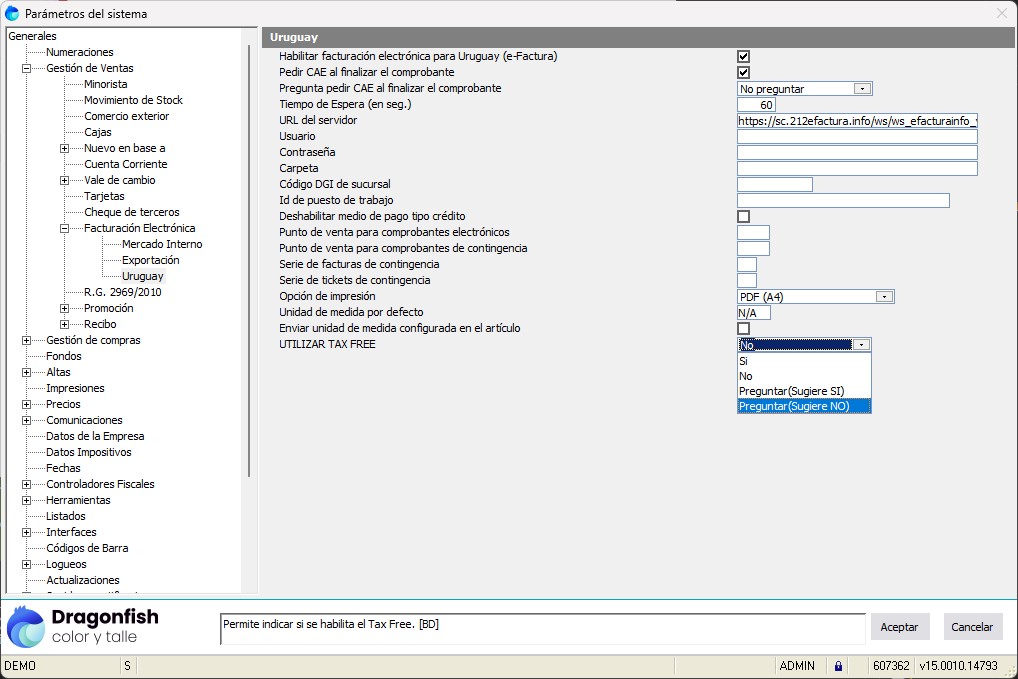This screenshot has height=679, width=1018.
Task: Open Datos de la Empresa tree item
Action: coord(95,436)
